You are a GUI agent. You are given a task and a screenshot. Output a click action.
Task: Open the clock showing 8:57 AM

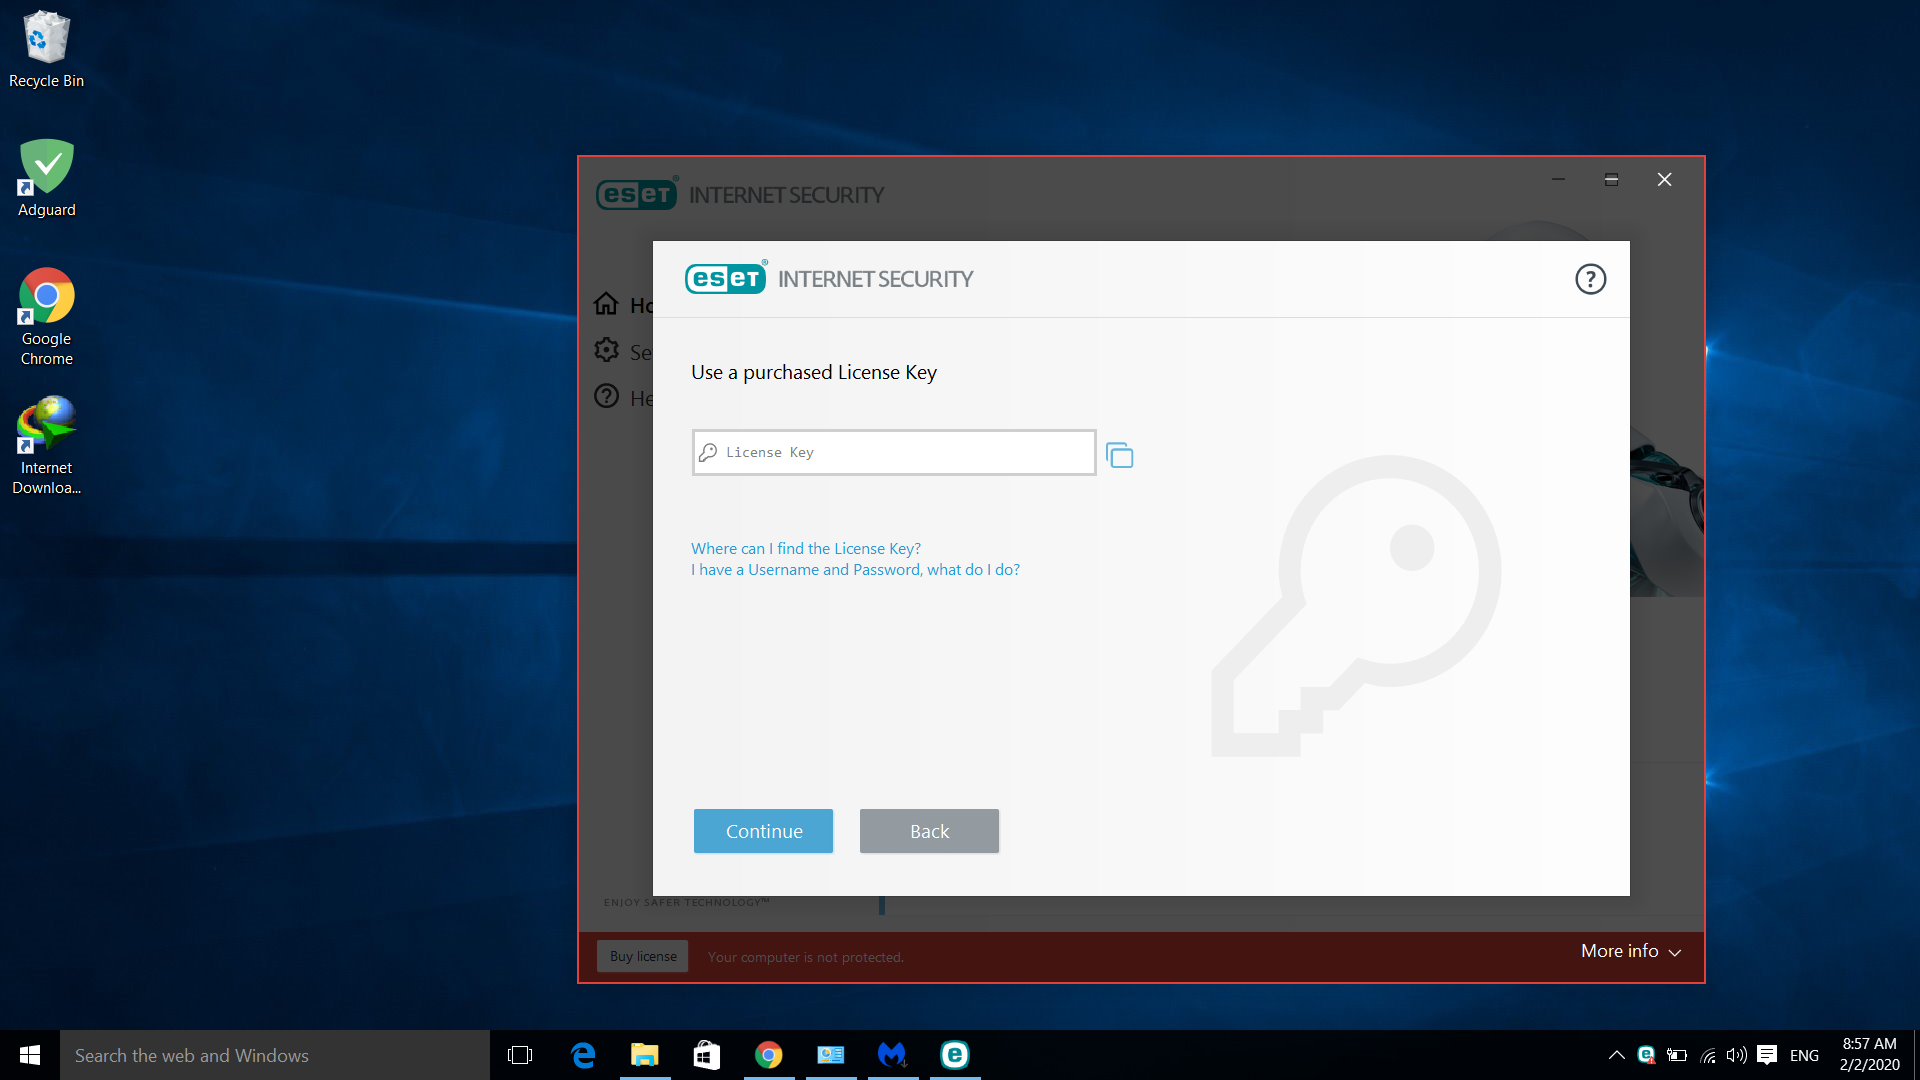(1869, 1055)
